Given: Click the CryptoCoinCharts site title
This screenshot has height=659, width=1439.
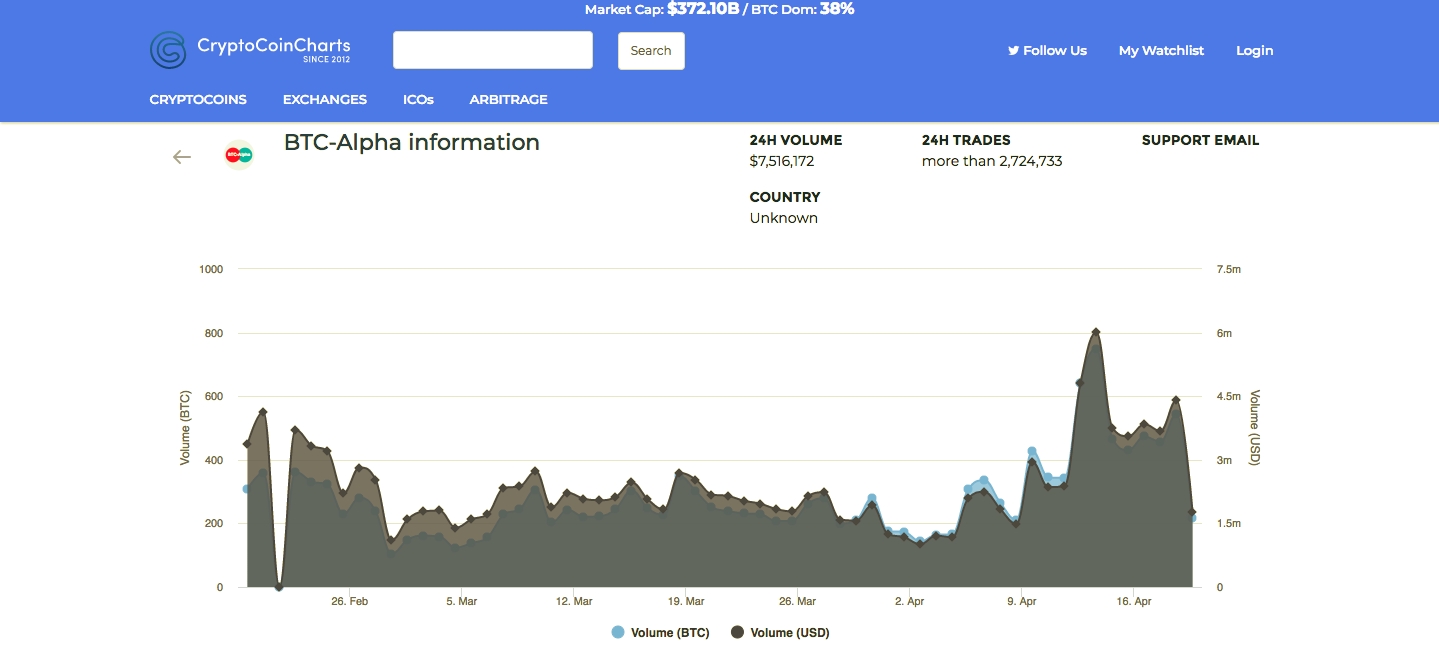Looking at the screenshot, I should click(x=274, y=45).
